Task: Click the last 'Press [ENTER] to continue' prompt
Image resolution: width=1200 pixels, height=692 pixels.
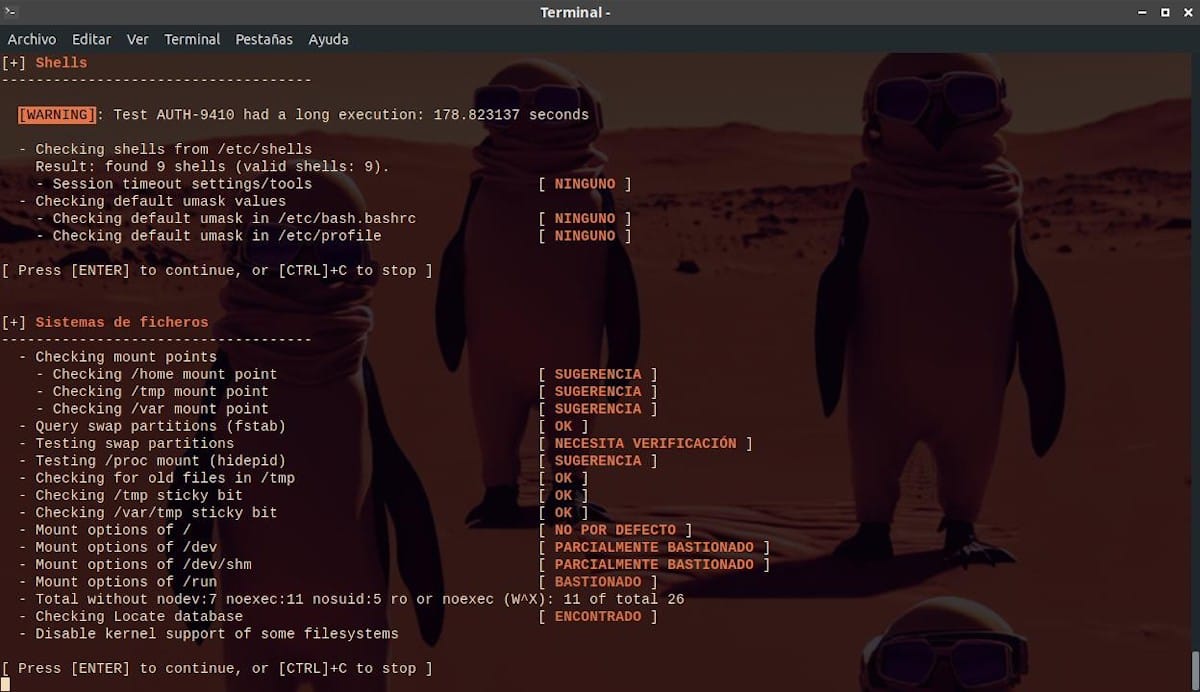Action: pos(217,668)
